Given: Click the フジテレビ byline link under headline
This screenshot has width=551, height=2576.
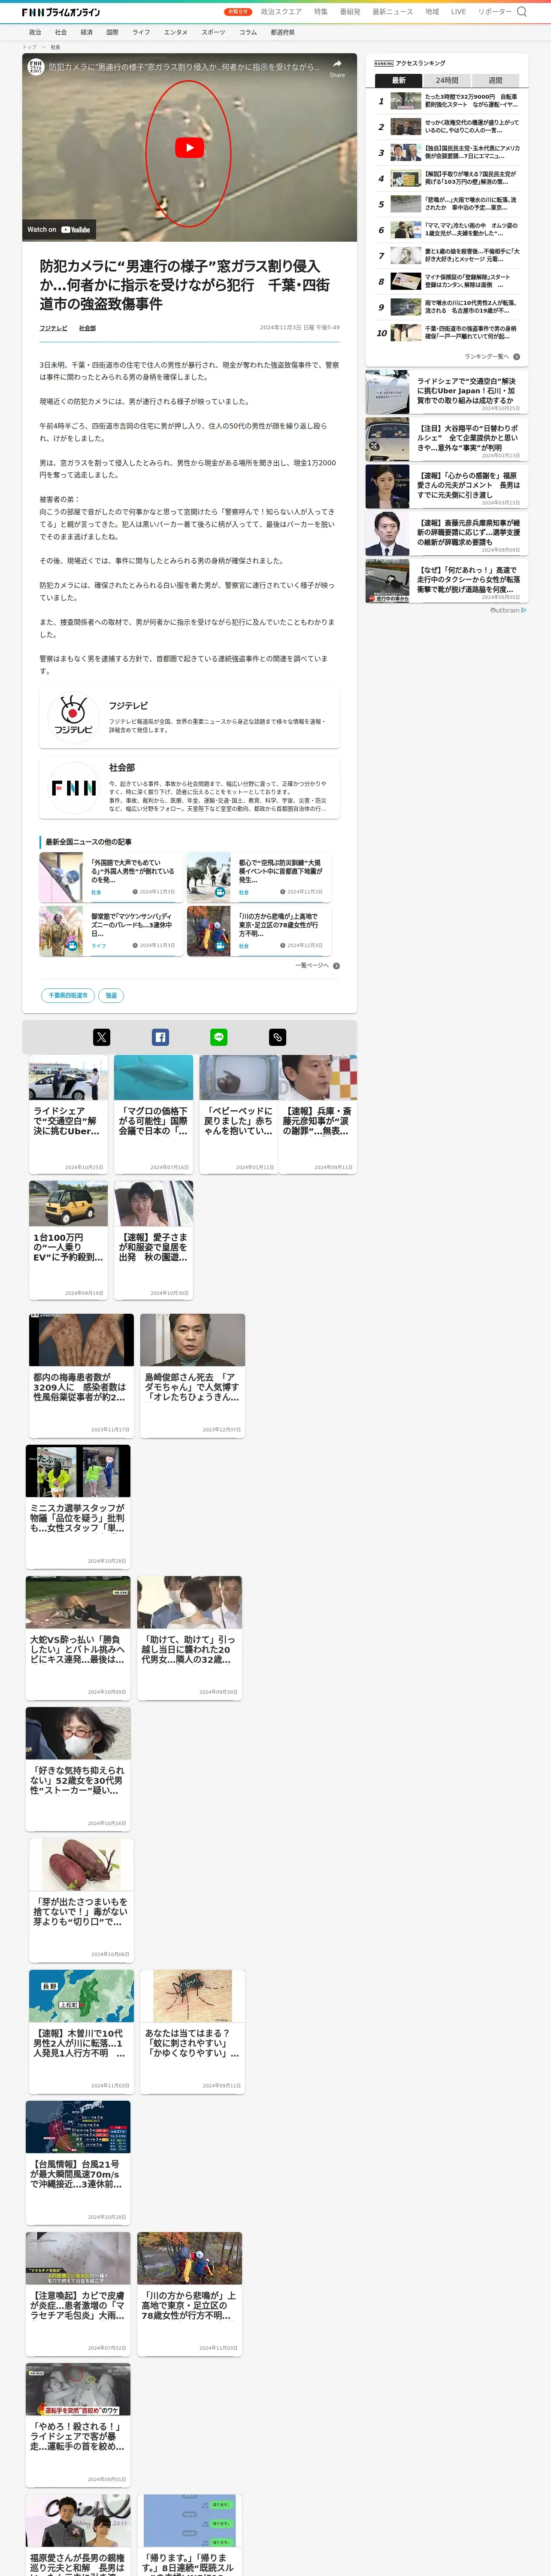Looking at the screenshot, I should coord(54,328).
